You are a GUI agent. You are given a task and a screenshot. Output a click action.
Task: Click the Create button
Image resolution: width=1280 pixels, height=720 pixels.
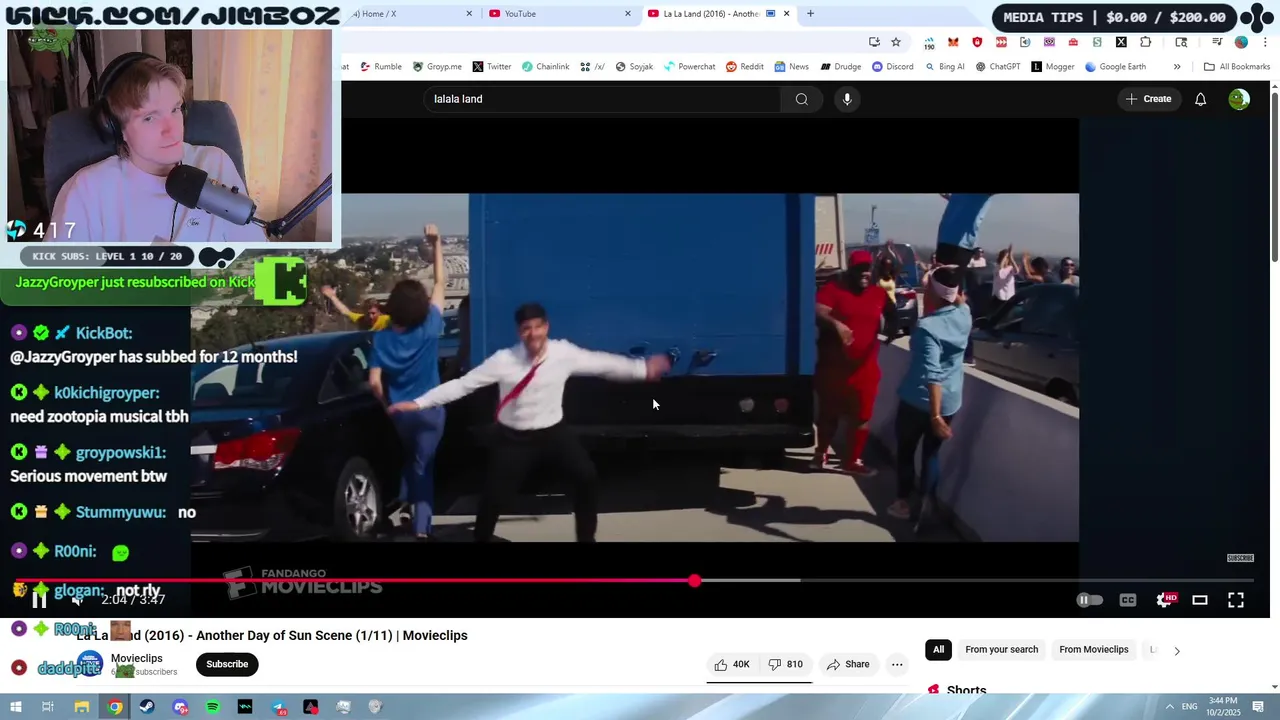pos(1148,99)
